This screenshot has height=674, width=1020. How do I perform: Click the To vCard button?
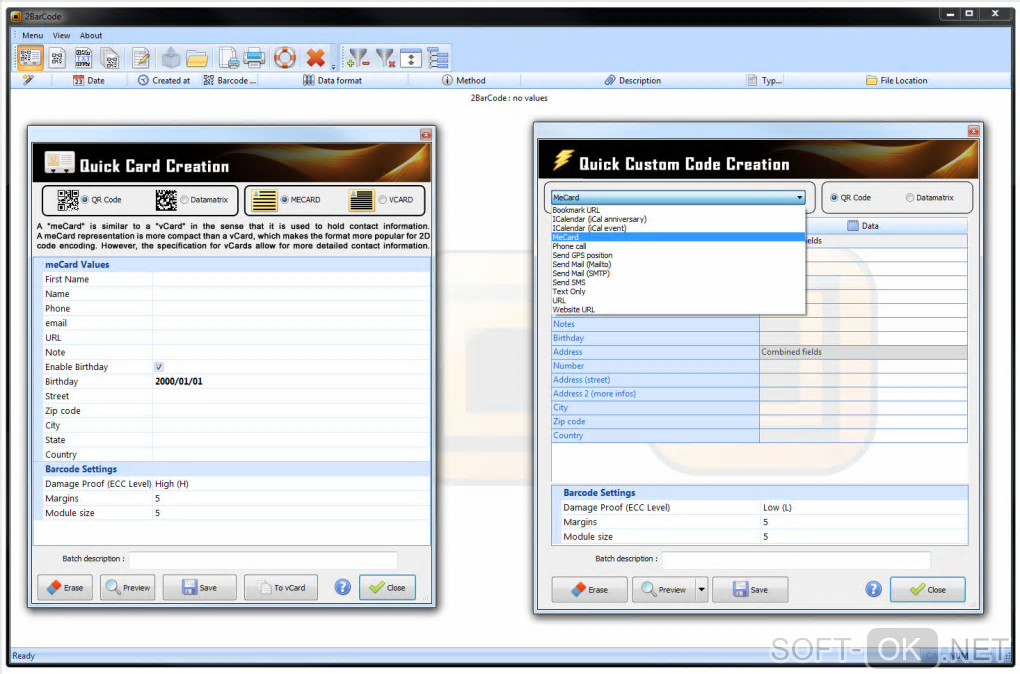[281, 587]
